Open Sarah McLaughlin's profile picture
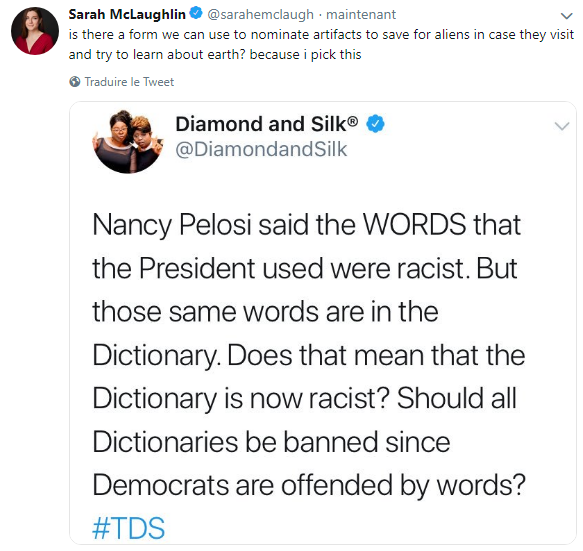 pyautogui.click(x=35, y=31)
